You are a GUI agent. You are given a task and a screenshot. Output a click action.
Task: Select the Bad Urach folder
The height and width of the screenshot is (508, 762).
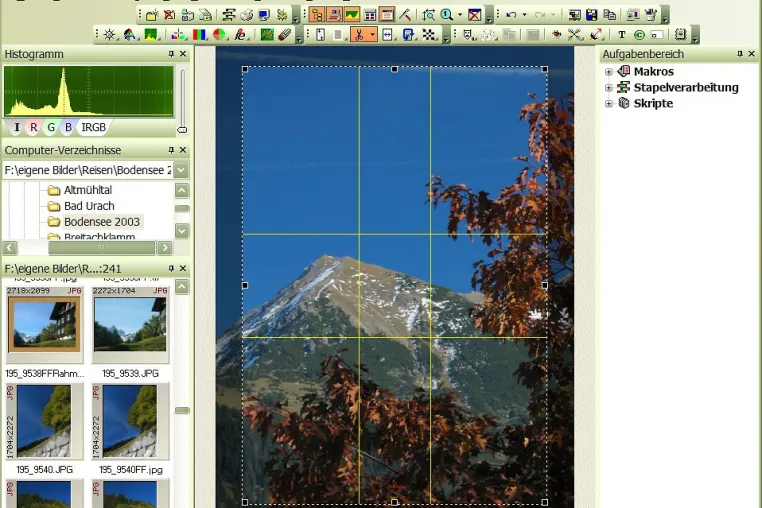89,206
